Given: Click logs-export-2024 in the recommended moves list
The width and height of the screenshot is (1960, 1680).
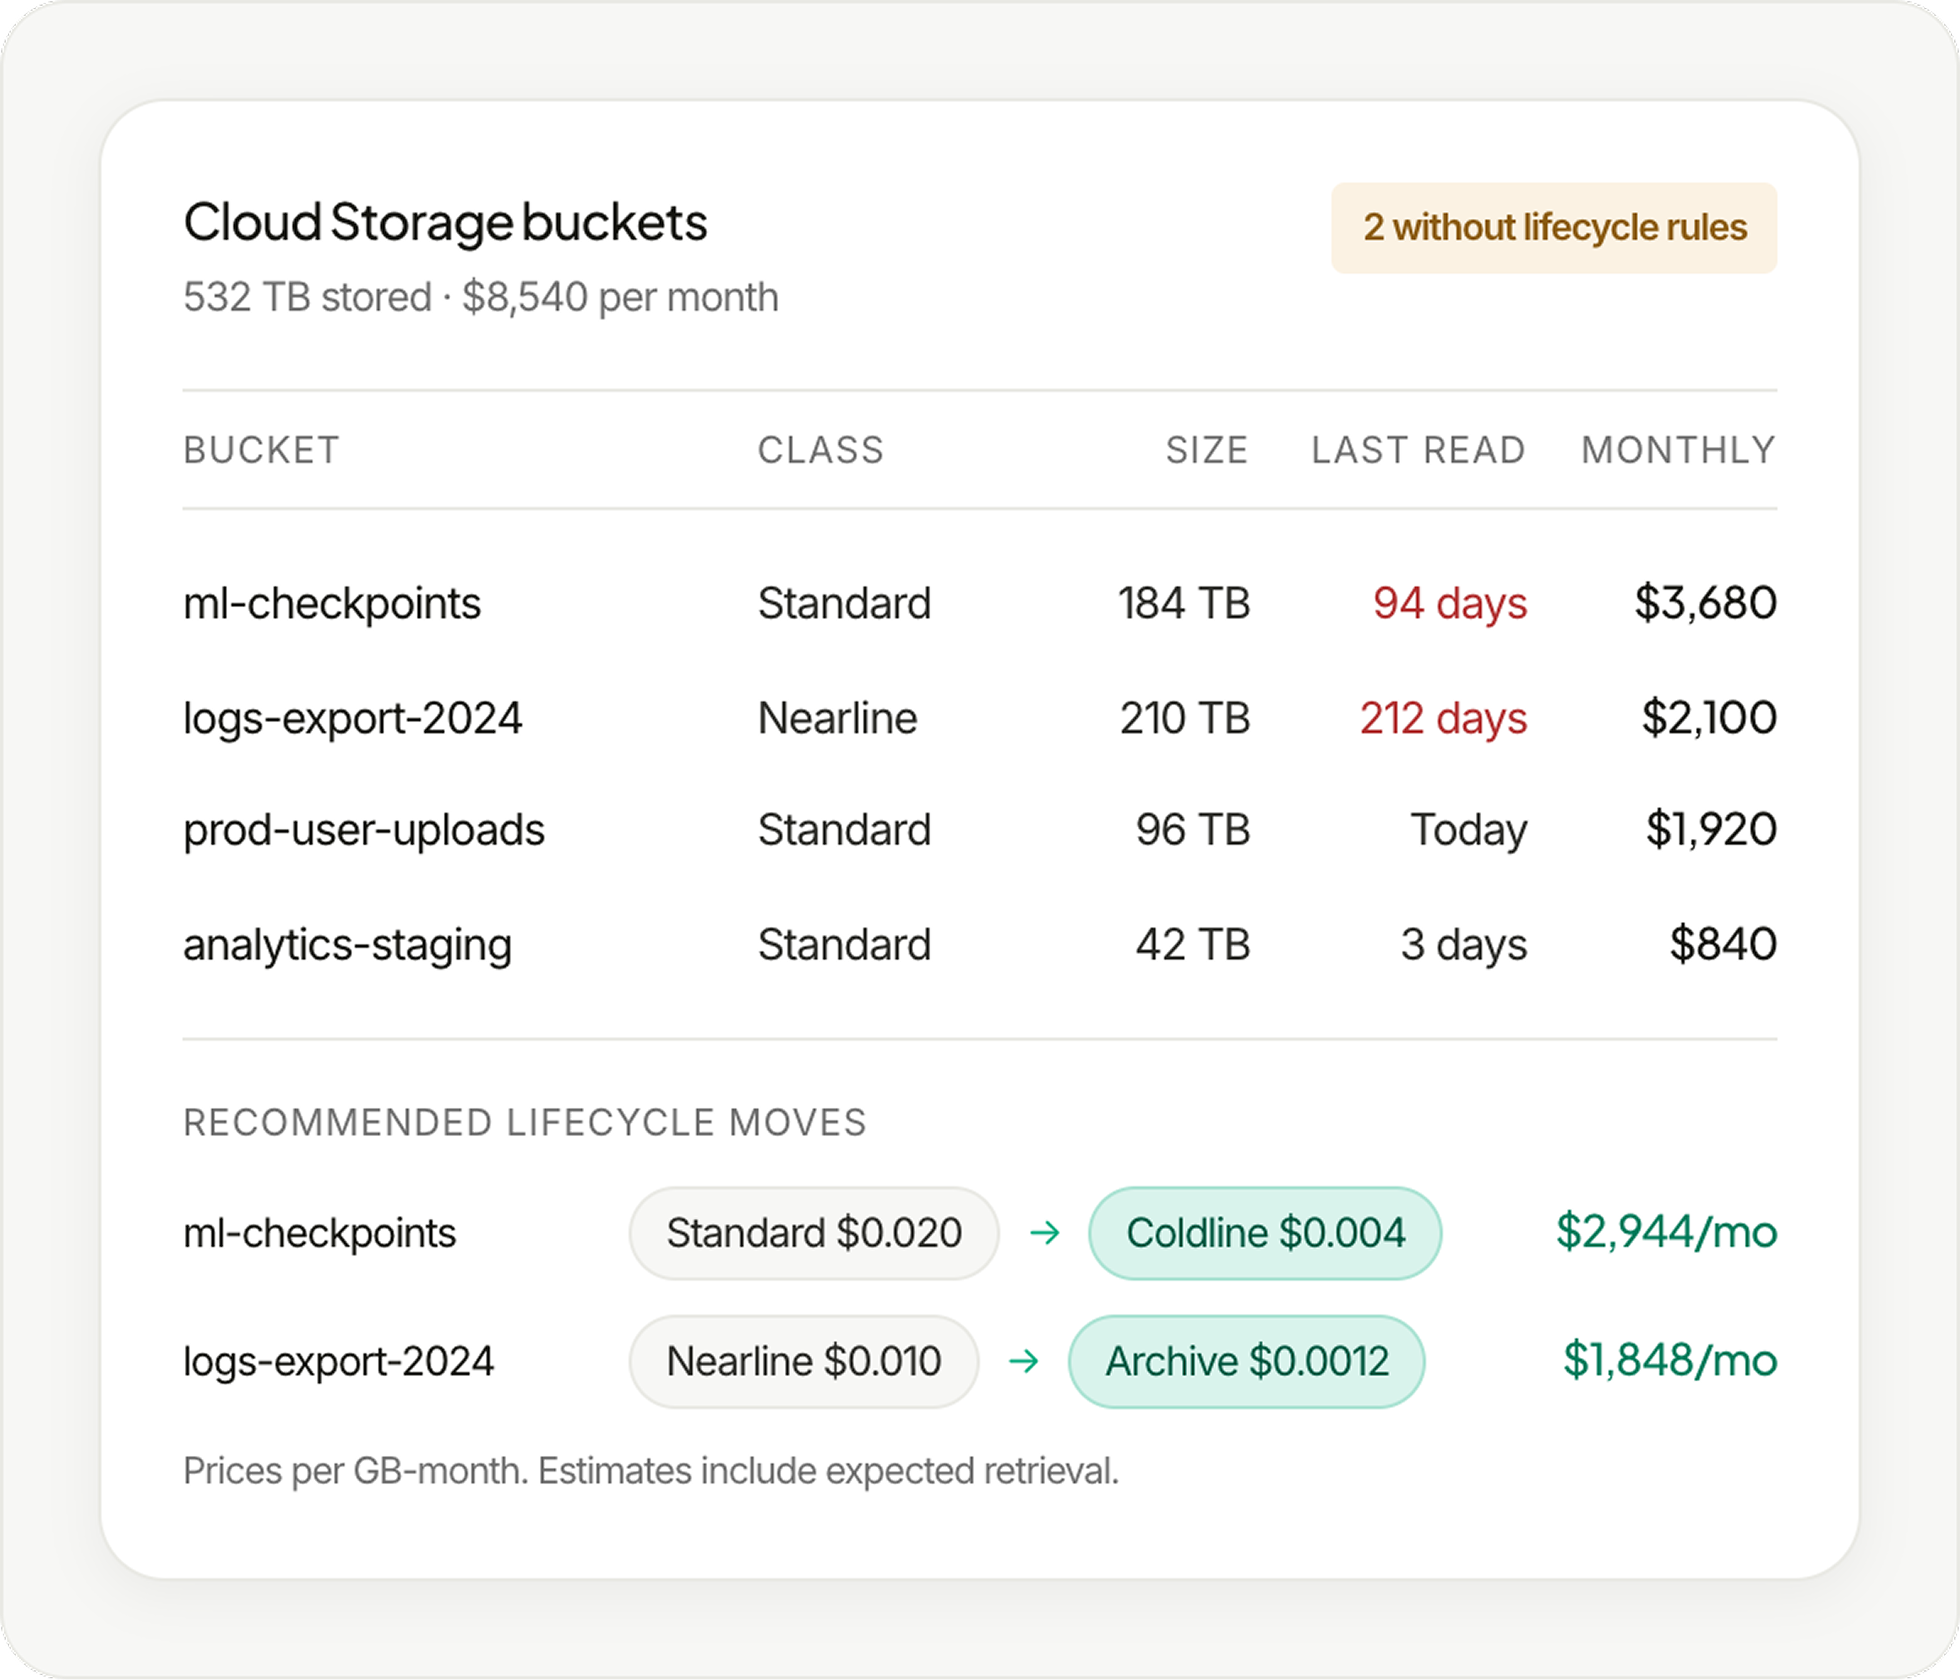Looking at the screenshot, I should [x=339, y=1361].
